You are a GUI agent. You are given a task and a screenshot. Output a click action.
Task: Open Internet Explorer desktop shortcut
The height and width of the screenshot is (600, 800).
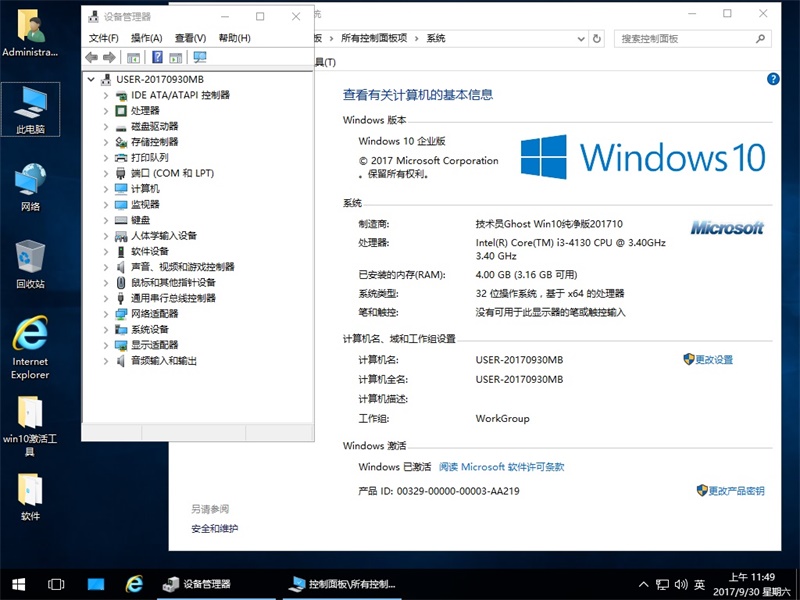tap(30, 347)
